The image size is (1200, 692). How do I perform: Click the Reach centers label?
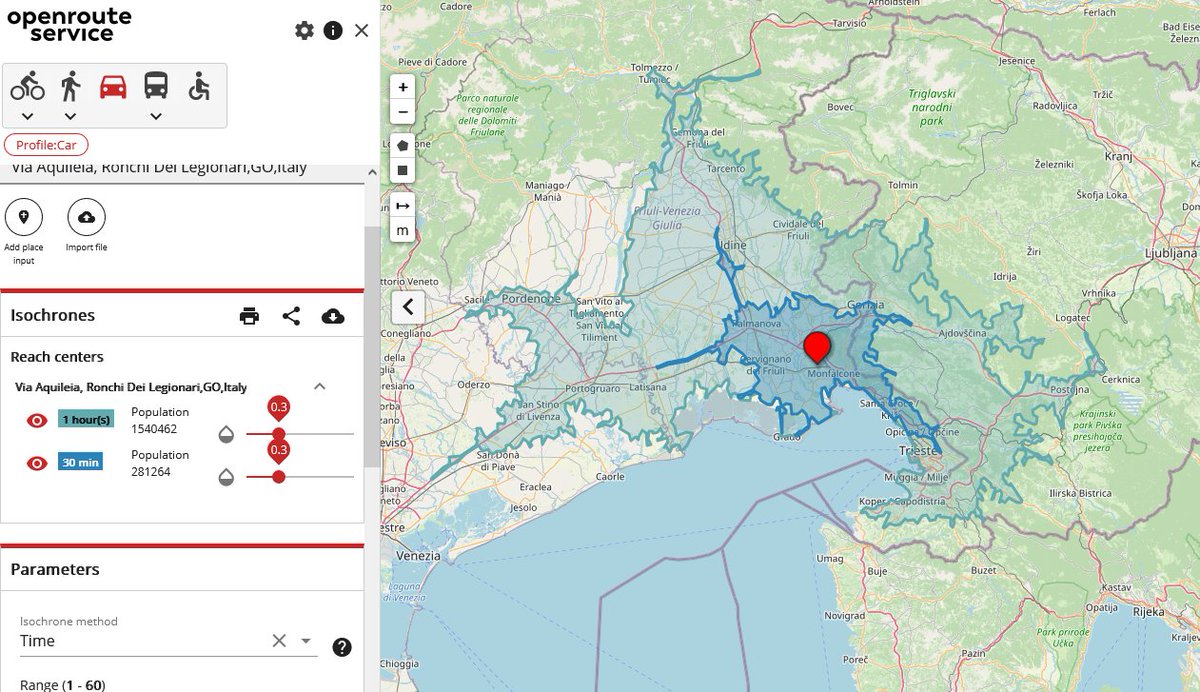click(57, 357)
